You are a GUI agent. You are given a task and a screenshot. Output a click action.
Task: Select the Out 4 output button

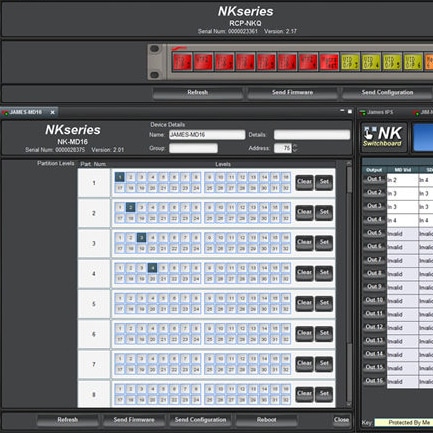[374, 220]
